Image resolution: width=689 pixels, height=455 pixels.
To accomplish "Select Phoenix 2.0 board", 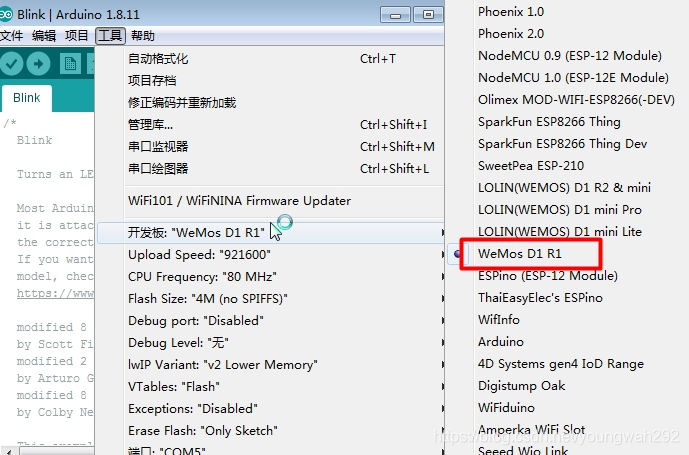I will pos(511,34).
